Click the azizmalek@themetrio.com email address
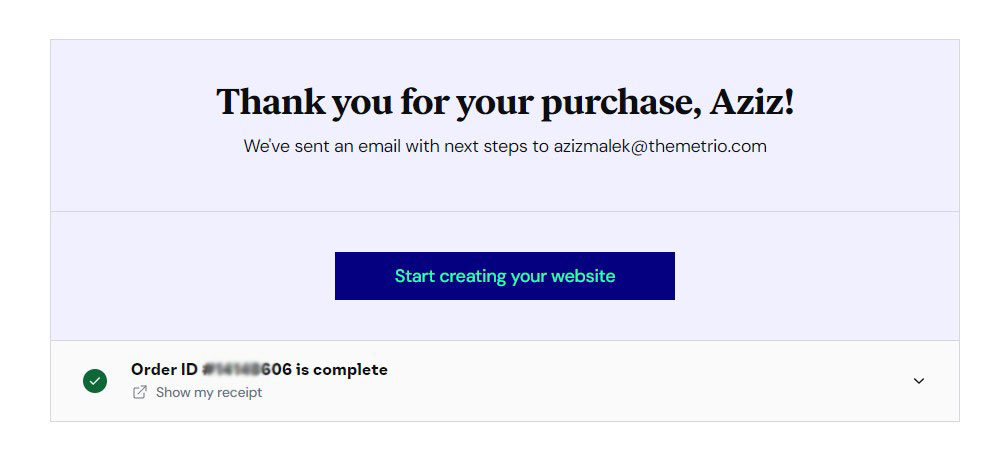This screenshot has width=1000, height=466. pos(659,146)
